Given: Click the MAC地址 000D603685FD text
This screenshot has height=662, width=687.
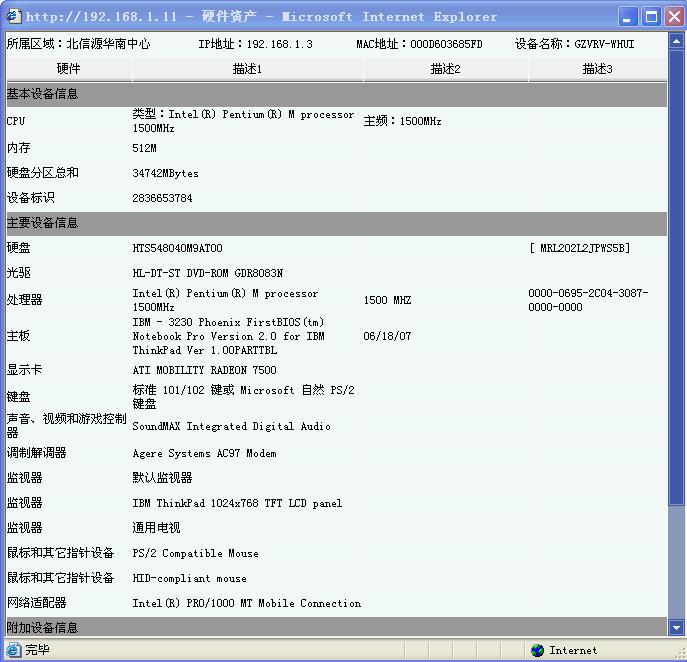Looking at the screenshot, I should 419,44.
